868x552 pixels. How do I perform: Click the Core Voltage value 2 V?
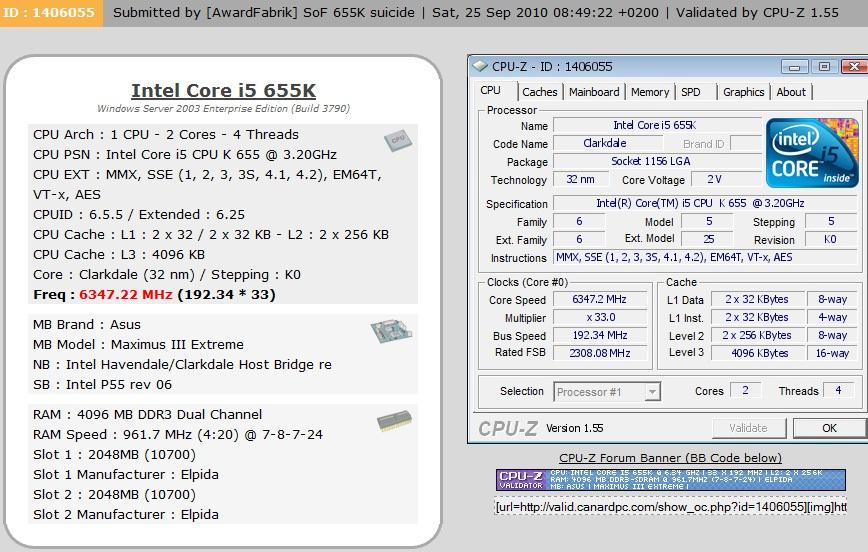point(725,179)
